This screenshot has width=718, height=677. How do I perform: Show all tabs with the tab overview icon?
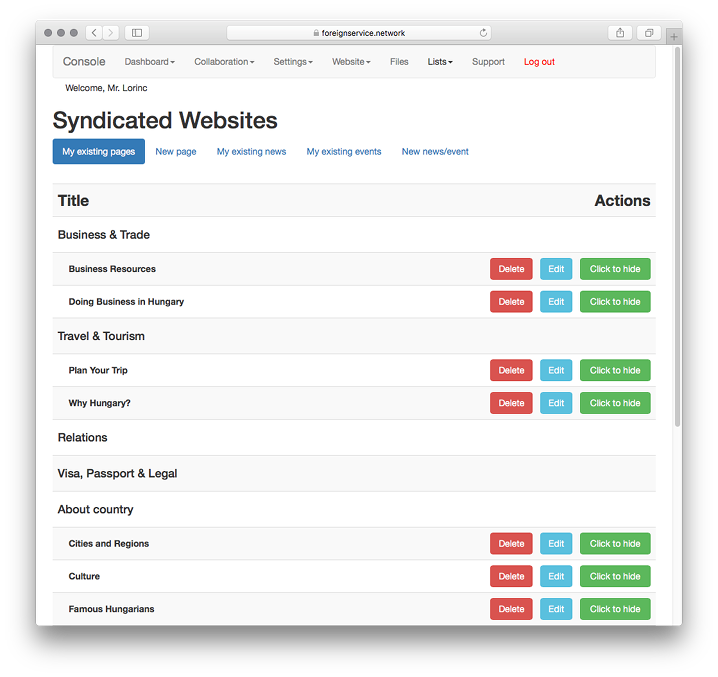pos(649,33)
